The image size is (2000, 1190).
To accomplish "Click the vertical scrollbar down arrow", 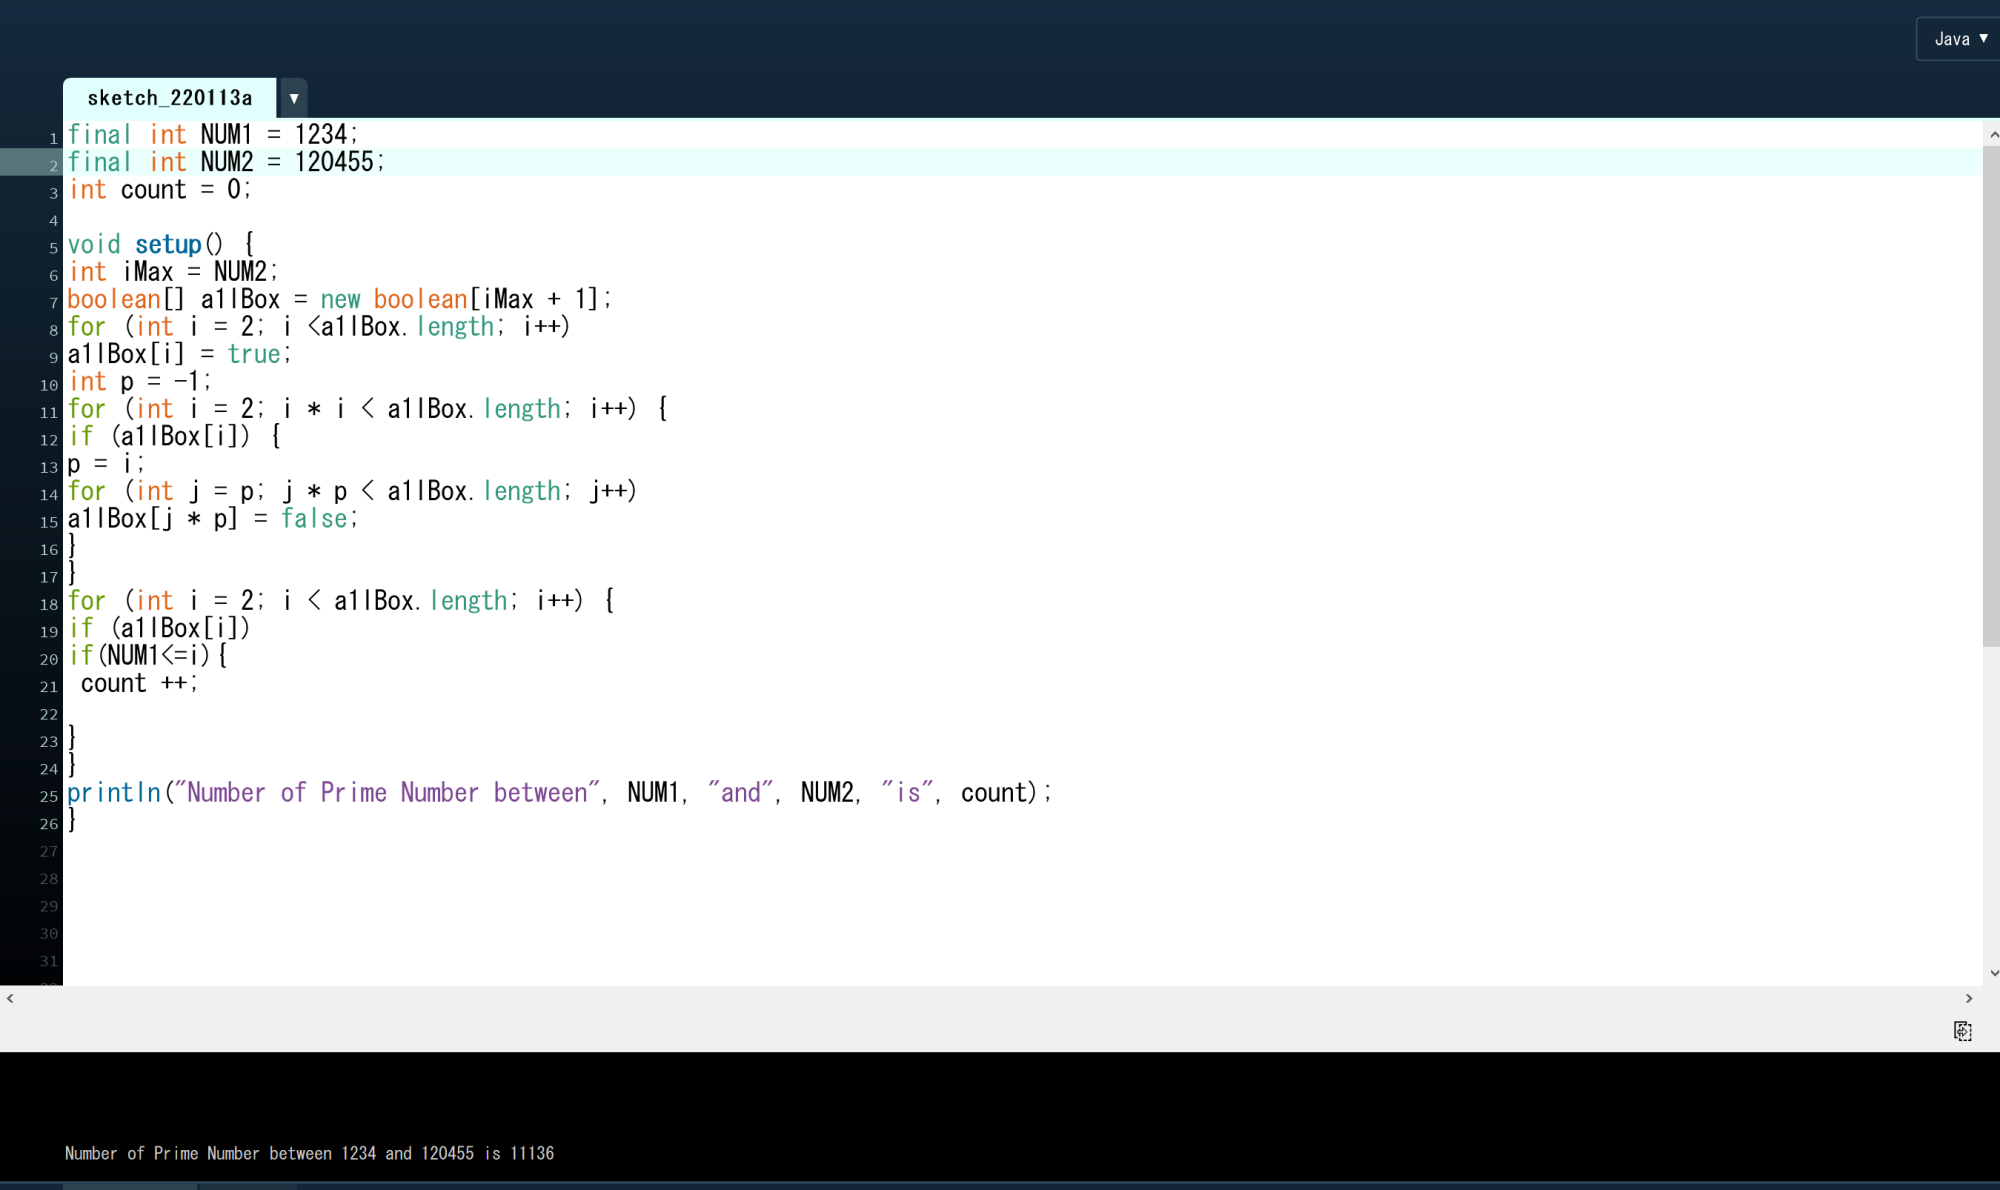I will click(x=1992, y=973).
